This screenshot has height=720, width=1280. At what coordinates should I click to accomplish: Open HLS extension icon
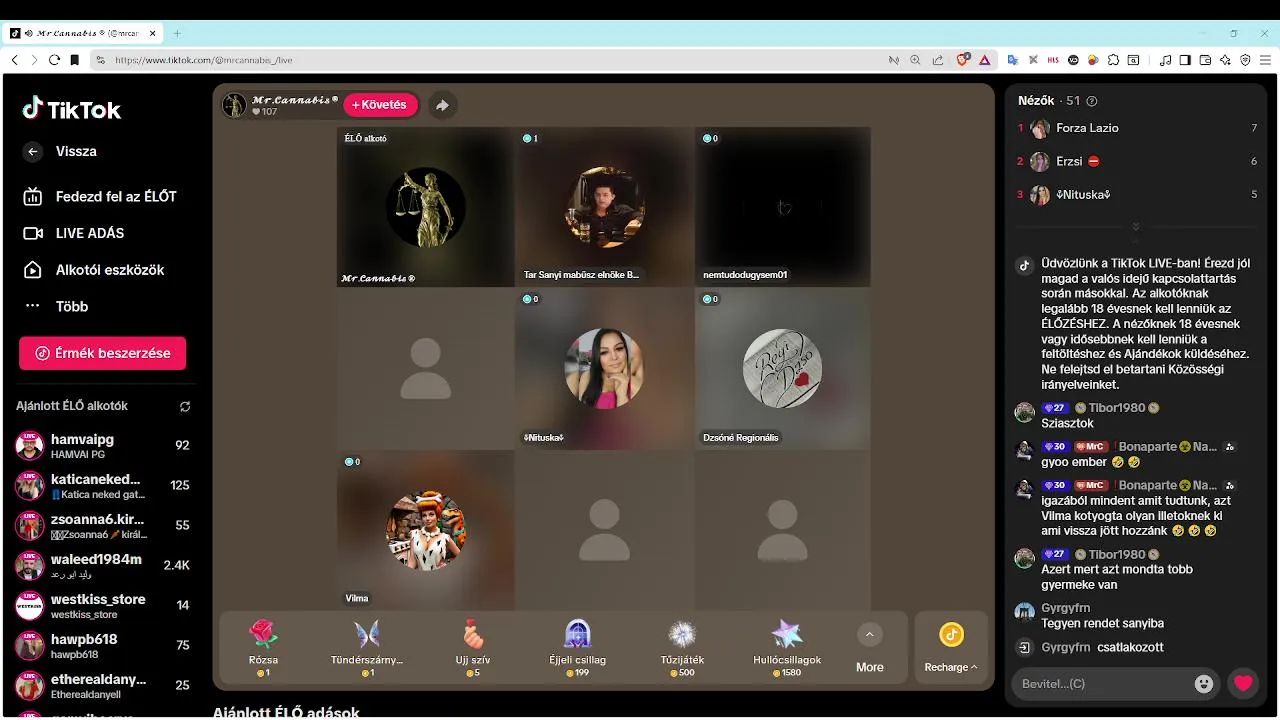1053,60
